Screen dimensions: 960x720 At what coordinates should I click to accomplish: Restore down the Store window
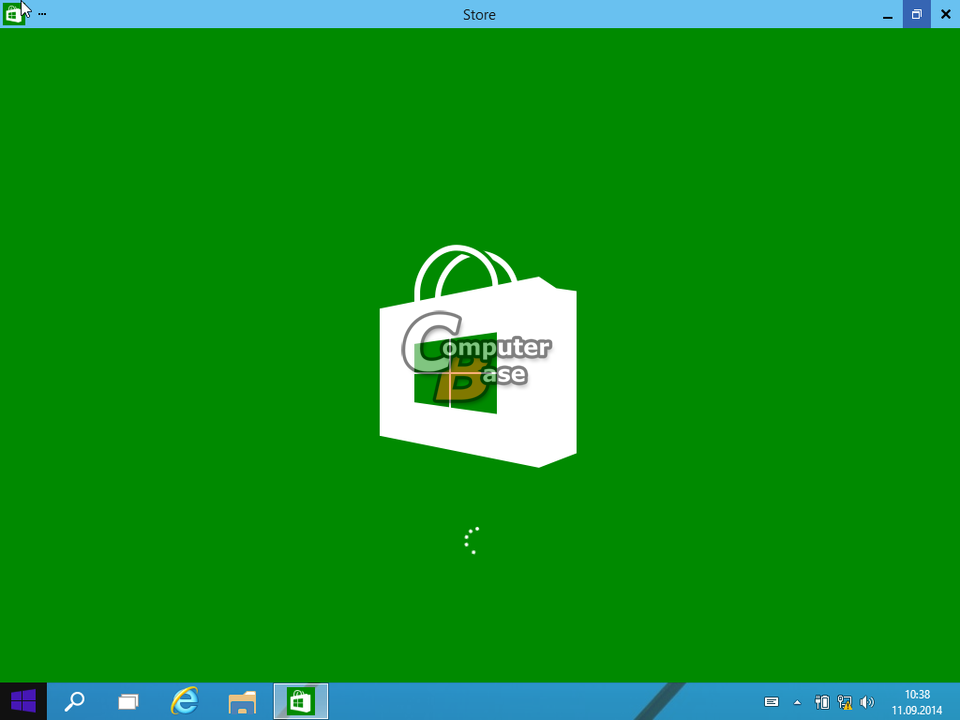(x=916, y=15)
